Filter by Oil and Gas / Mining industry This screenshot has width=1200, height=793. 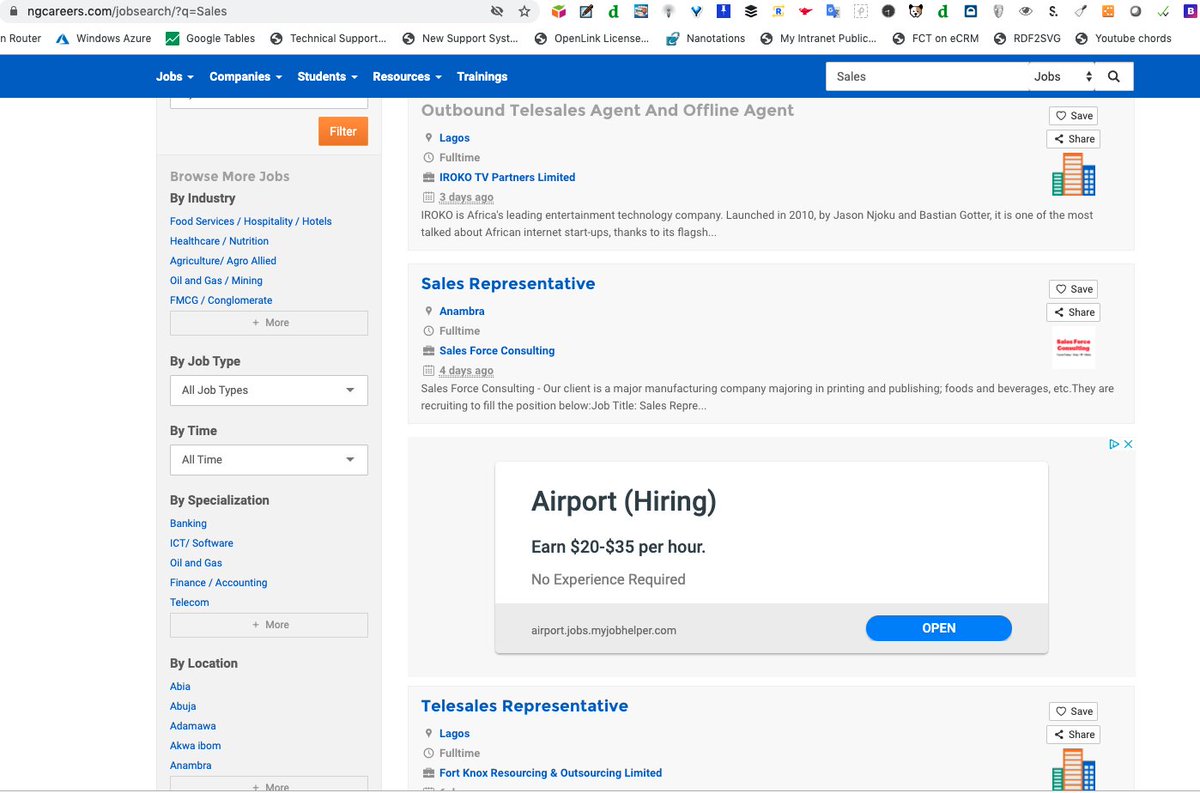point(216,281)
